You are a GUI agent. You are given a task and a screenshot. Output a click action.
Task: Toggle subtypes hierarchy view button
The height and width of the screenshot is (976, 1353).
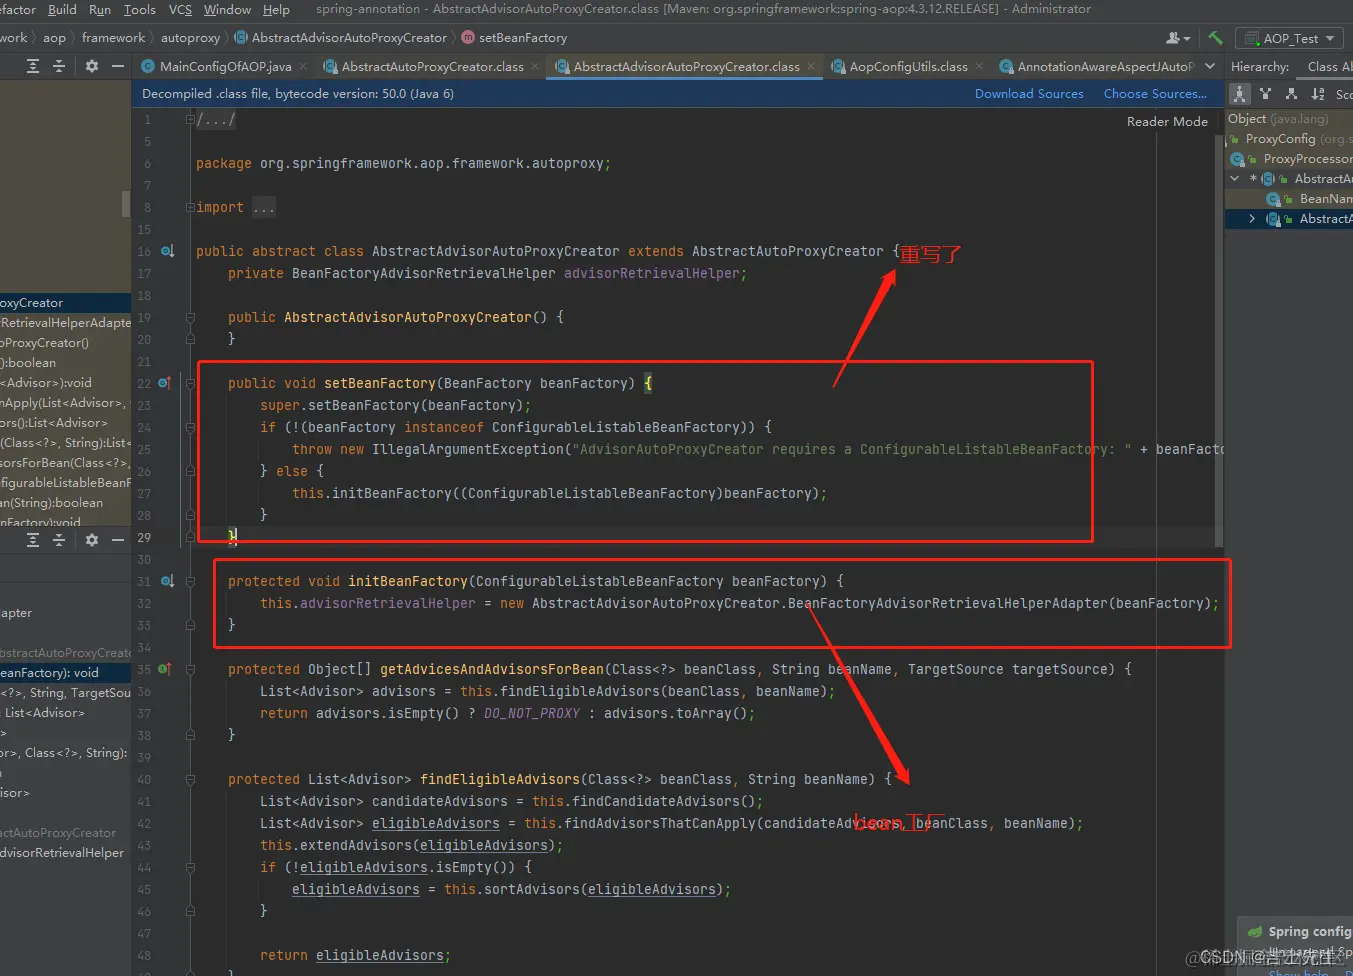(x=1291, y=94)
